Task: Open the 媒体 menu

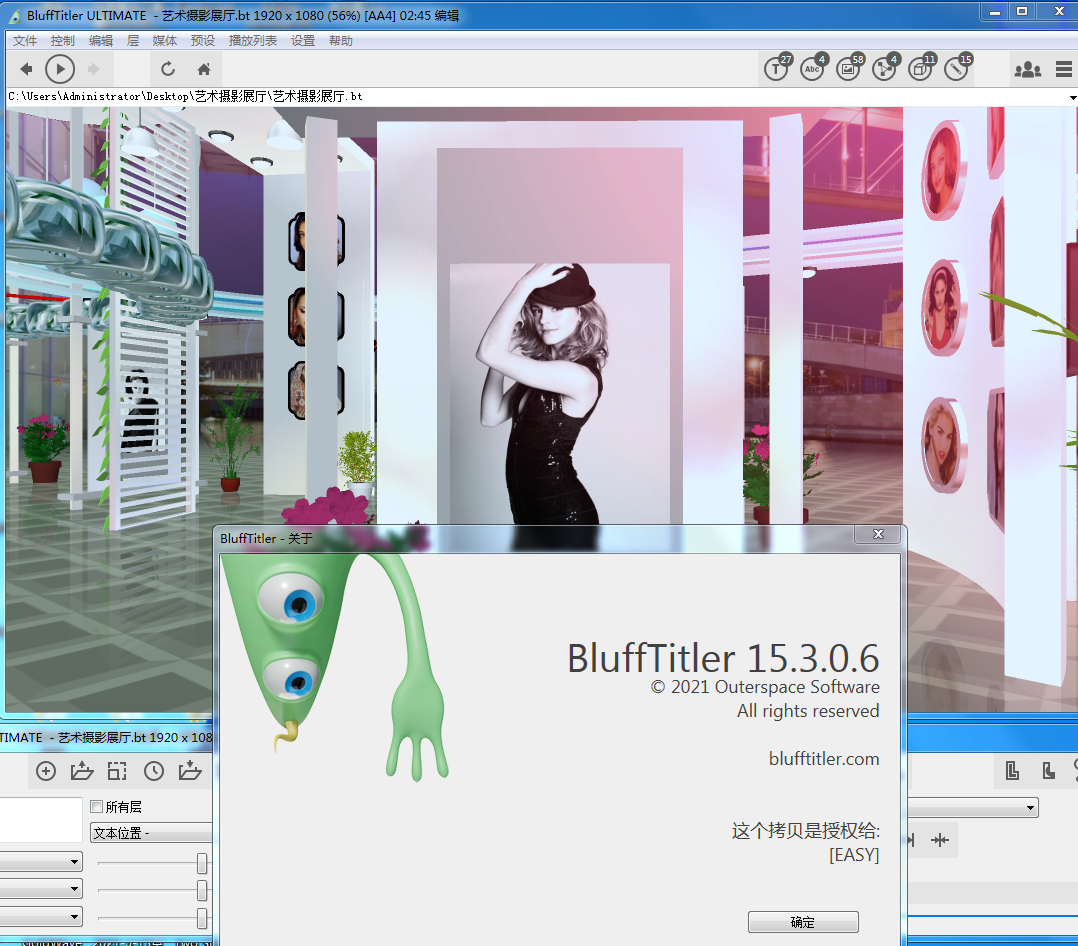Action: [165, 41]
